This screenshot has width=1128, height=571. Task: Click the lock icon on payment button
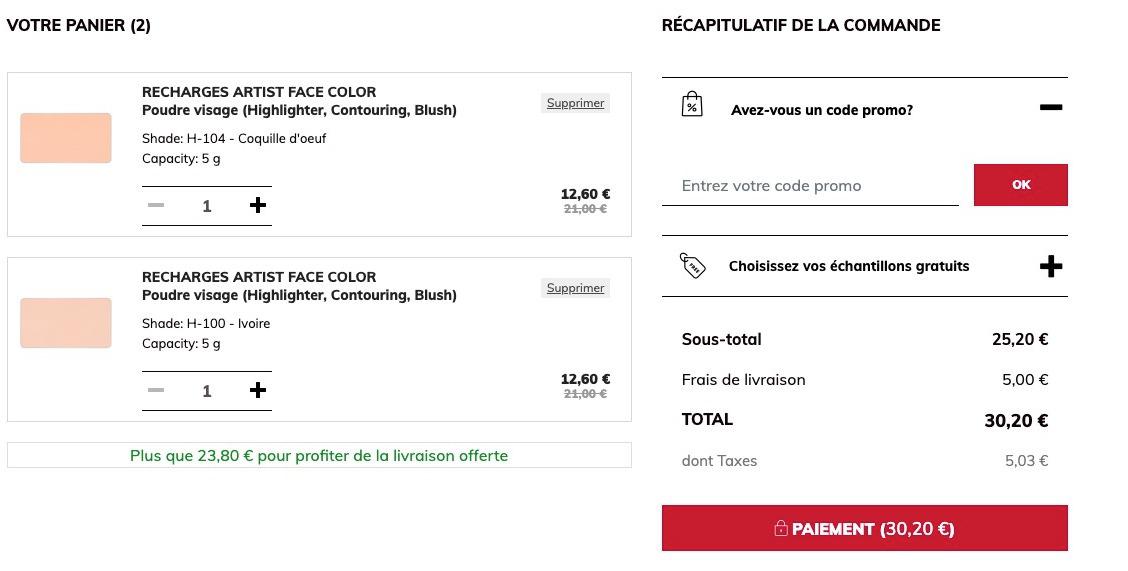coord(781,529)
